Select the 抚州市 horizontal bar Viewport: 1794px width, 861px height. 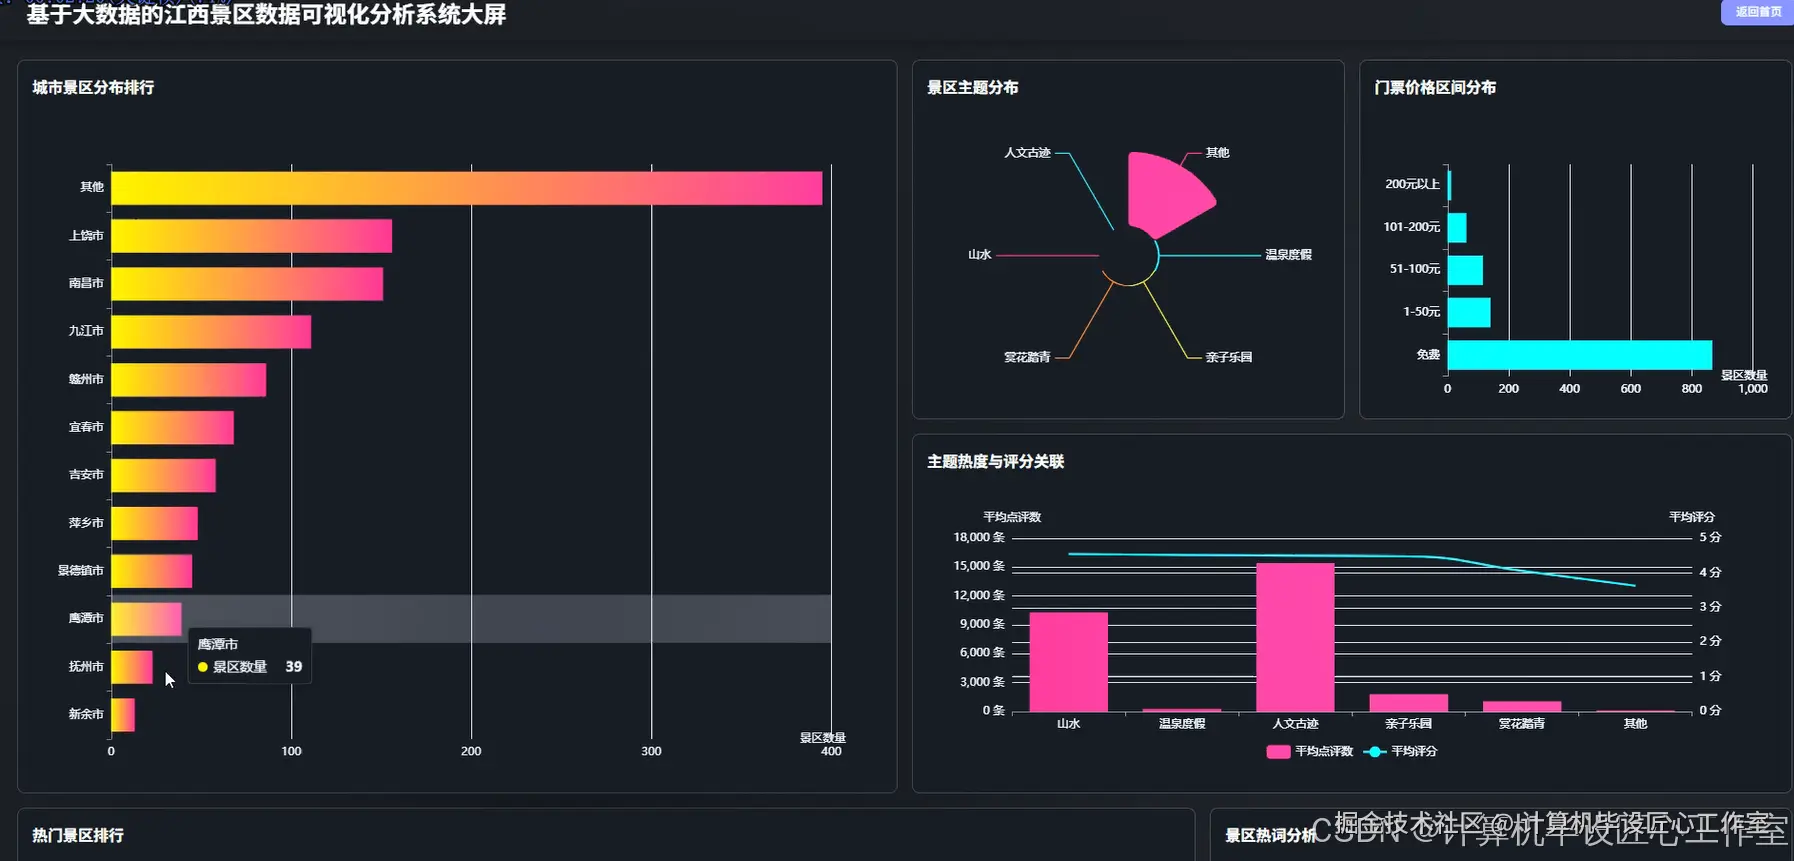(x=132, y=667)
